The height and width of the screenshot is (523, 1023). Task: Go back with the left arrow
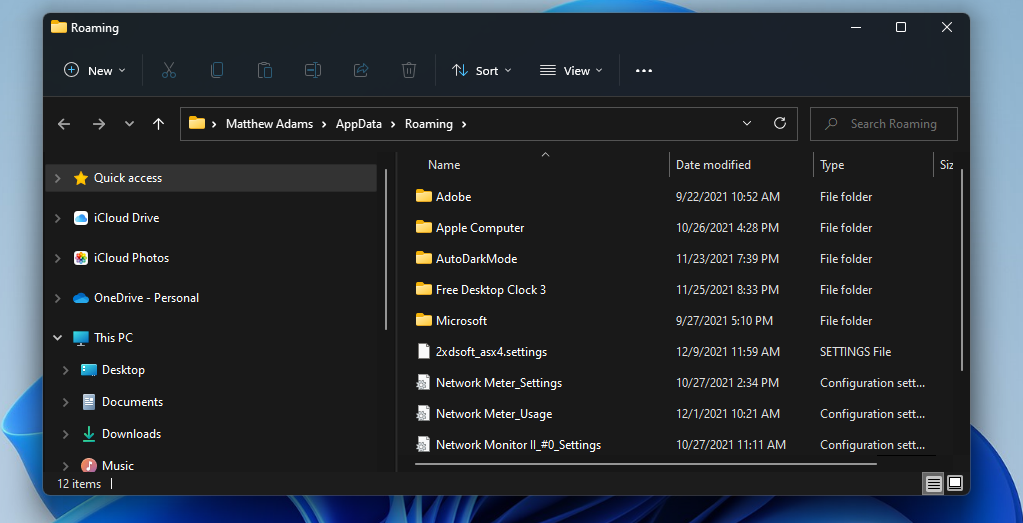pos(64,124)
